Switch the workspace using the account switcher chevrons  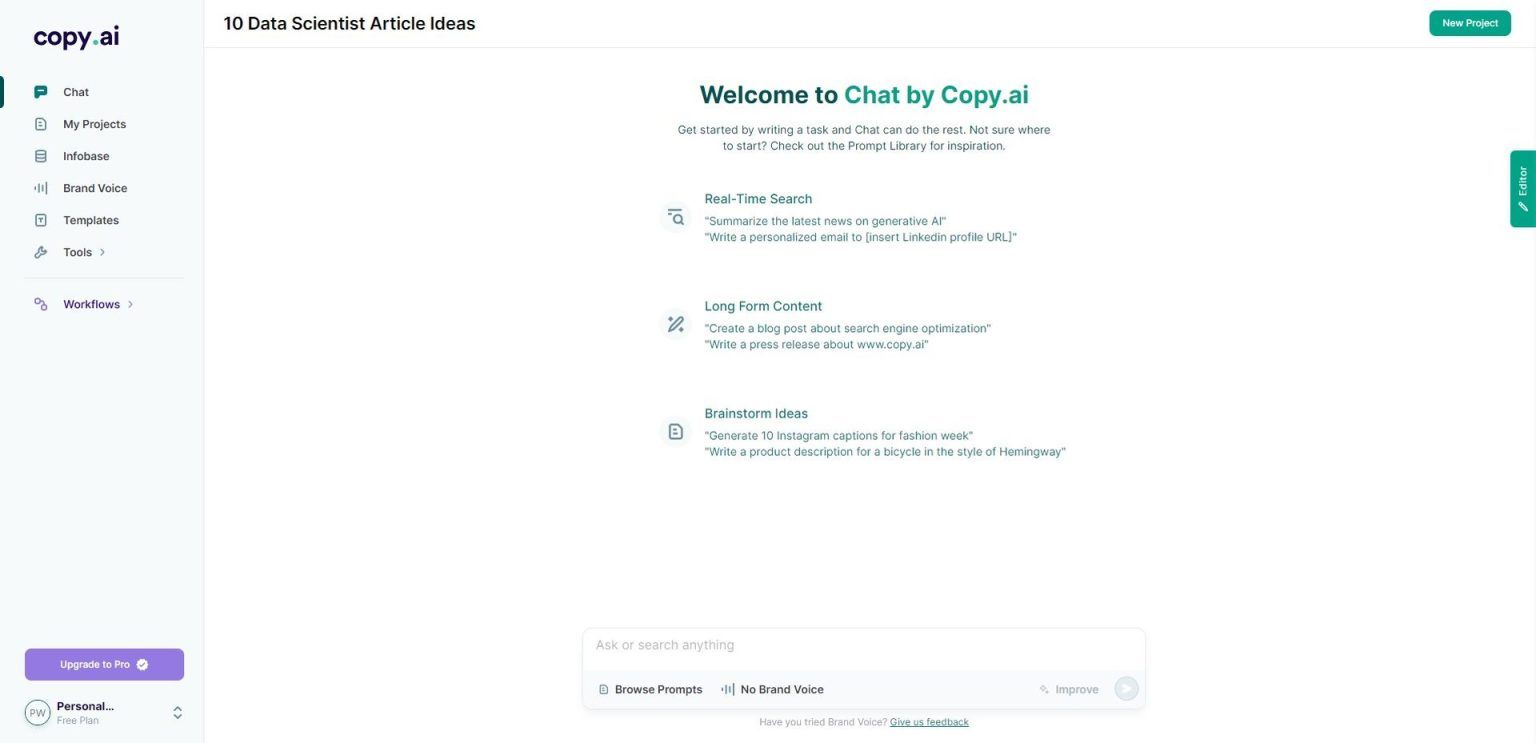(x=177, y=712)
